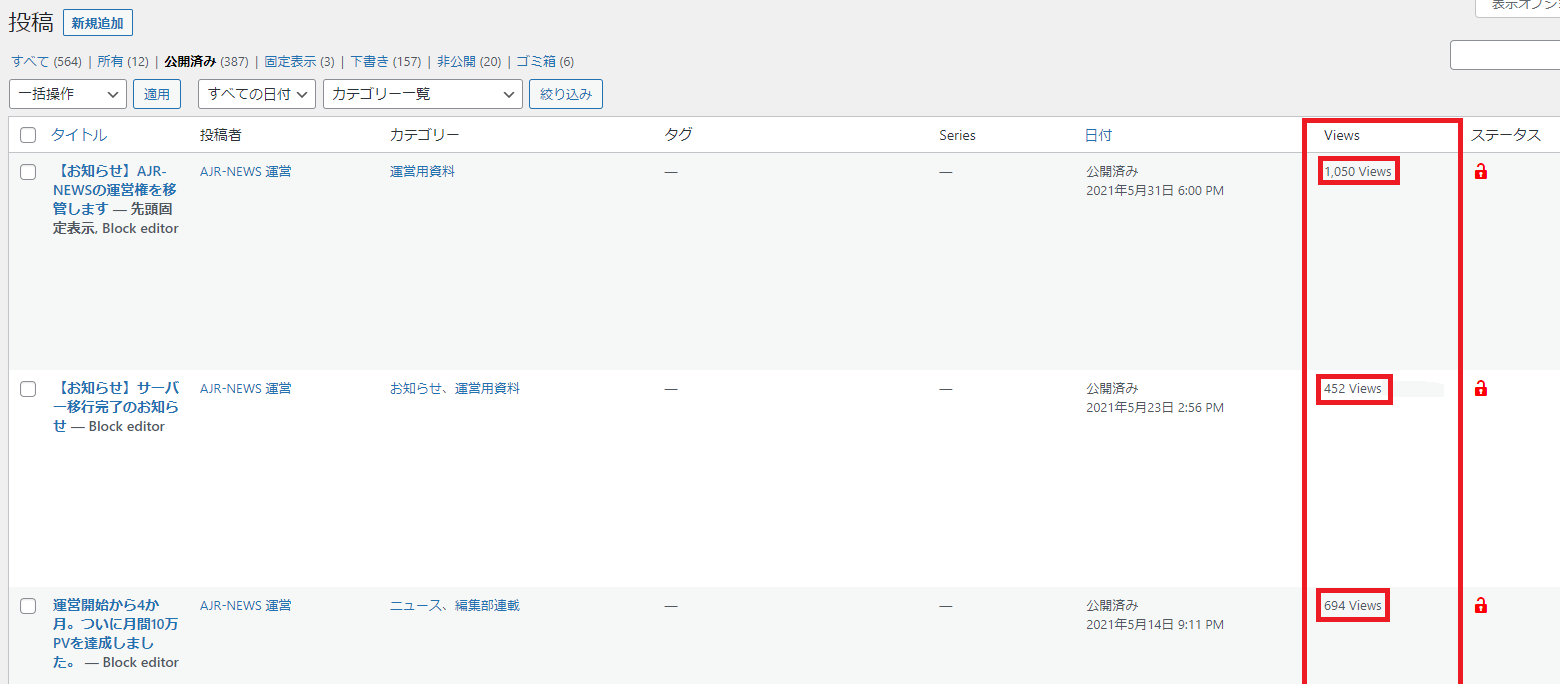Click the post search input field
Viewport: 1560px width, 684px height.
pyautogui.click(x=1505, y=55)
